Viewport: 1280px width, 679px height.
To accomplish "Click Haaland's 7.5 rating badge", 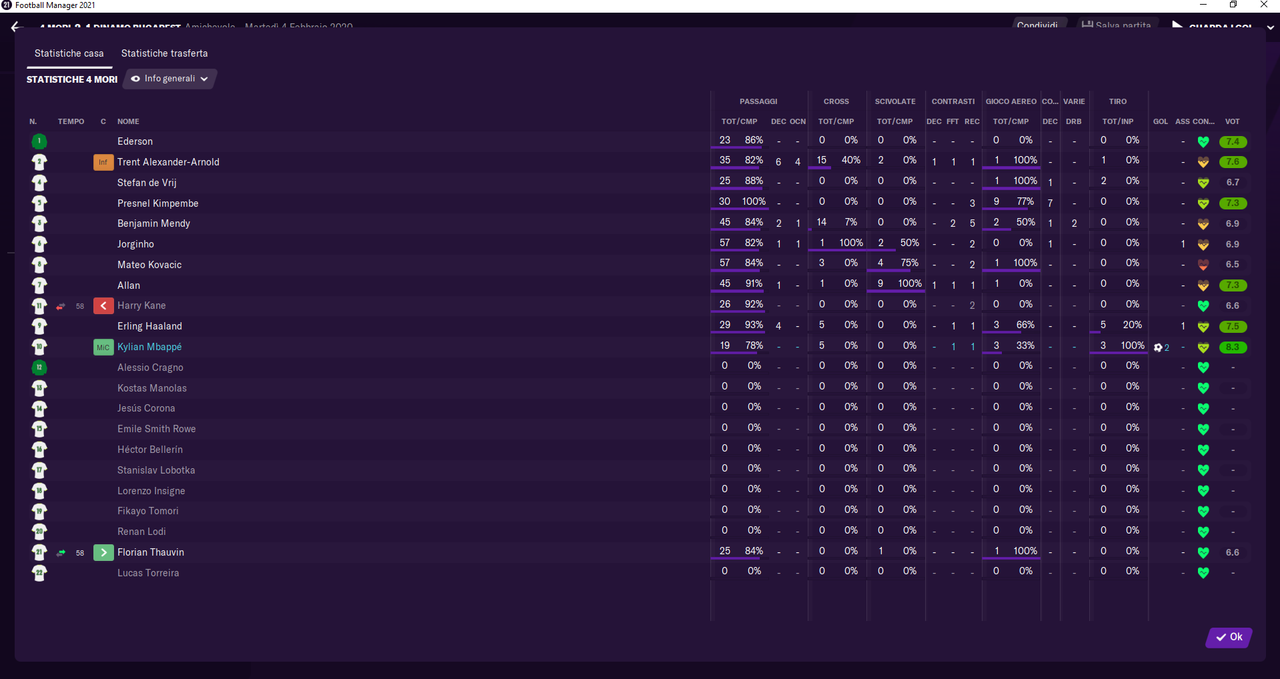I will pyautogui.click(x=1232, y=326).
